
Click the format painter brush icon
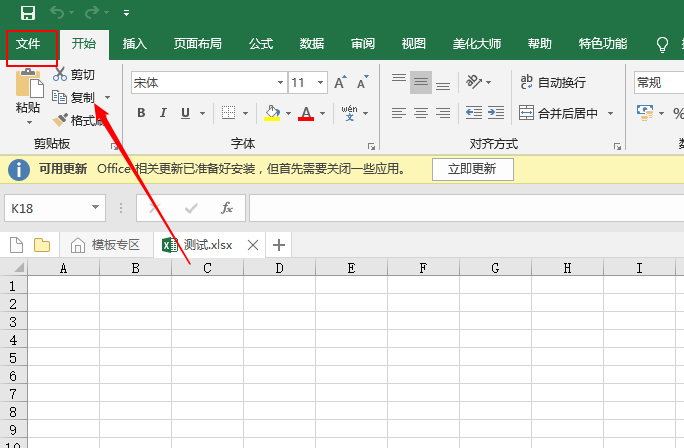click(60, 120)
